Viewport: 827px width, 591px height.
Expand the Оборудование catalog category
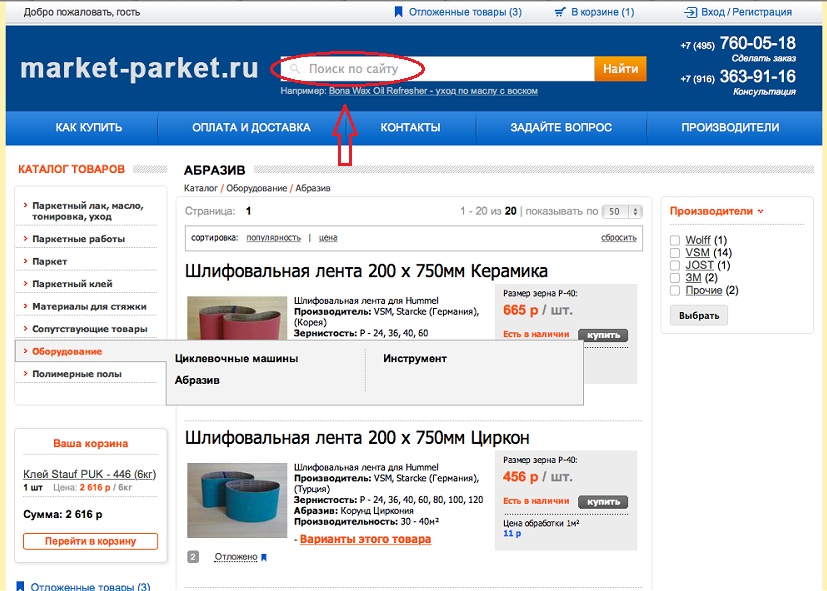pyautogui.click(x=67, y=352)
